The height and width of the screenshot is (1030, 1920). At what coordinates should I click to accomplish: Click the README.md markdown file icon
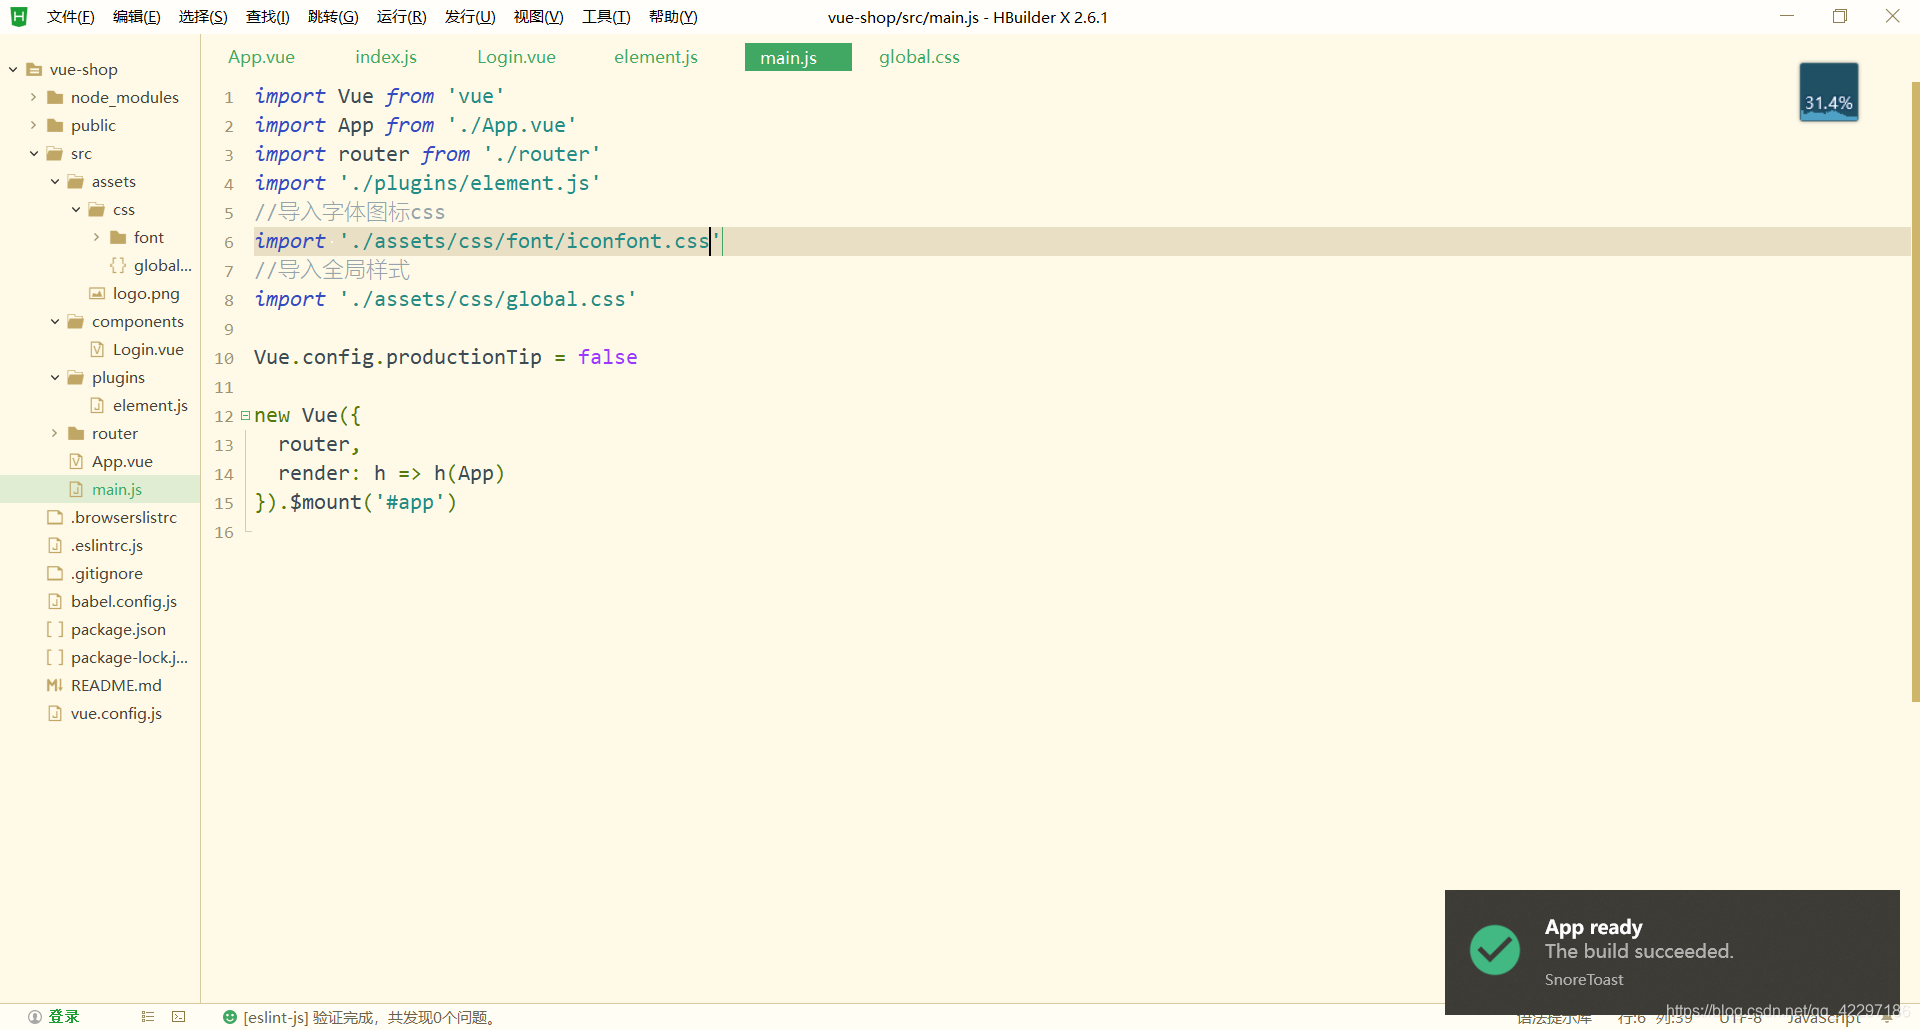point(55,685)
